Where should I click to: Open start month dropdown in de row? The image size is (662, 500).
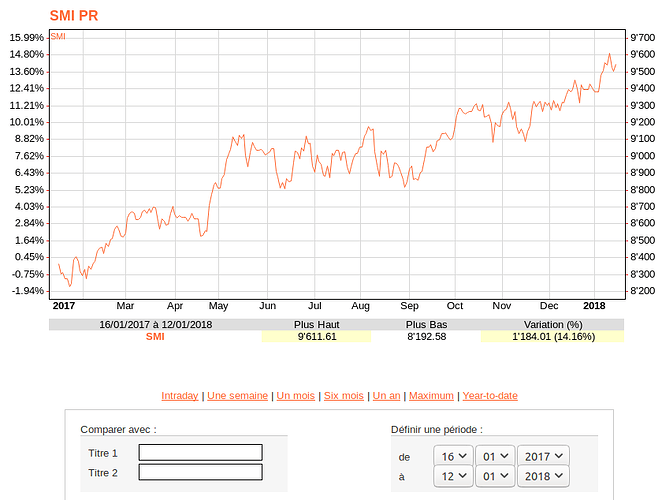pos(495,456)
